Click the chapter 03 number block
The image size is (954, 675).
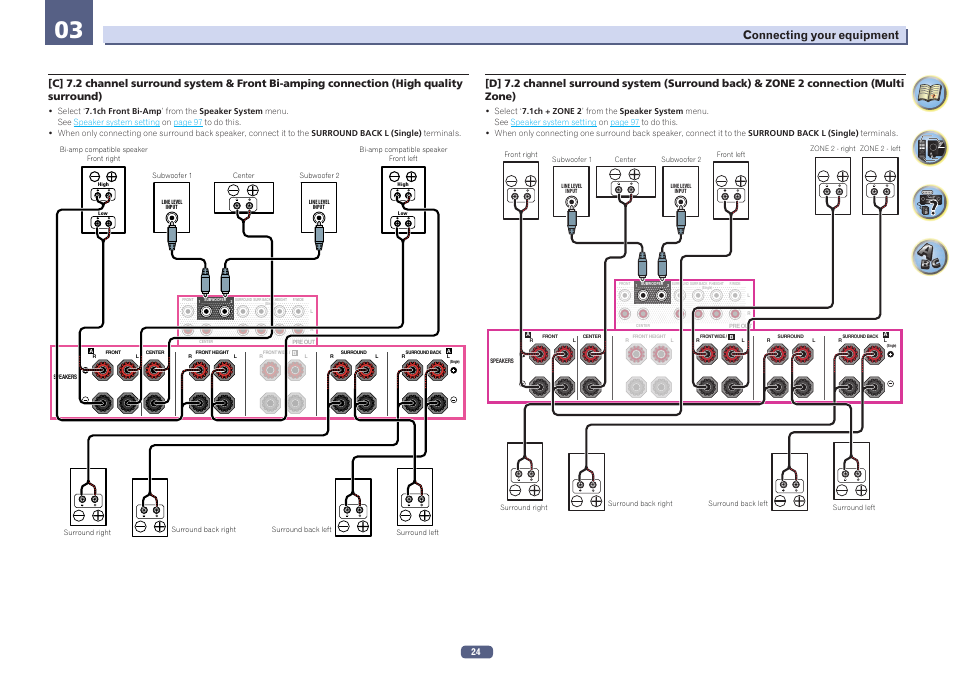point(69,23)
